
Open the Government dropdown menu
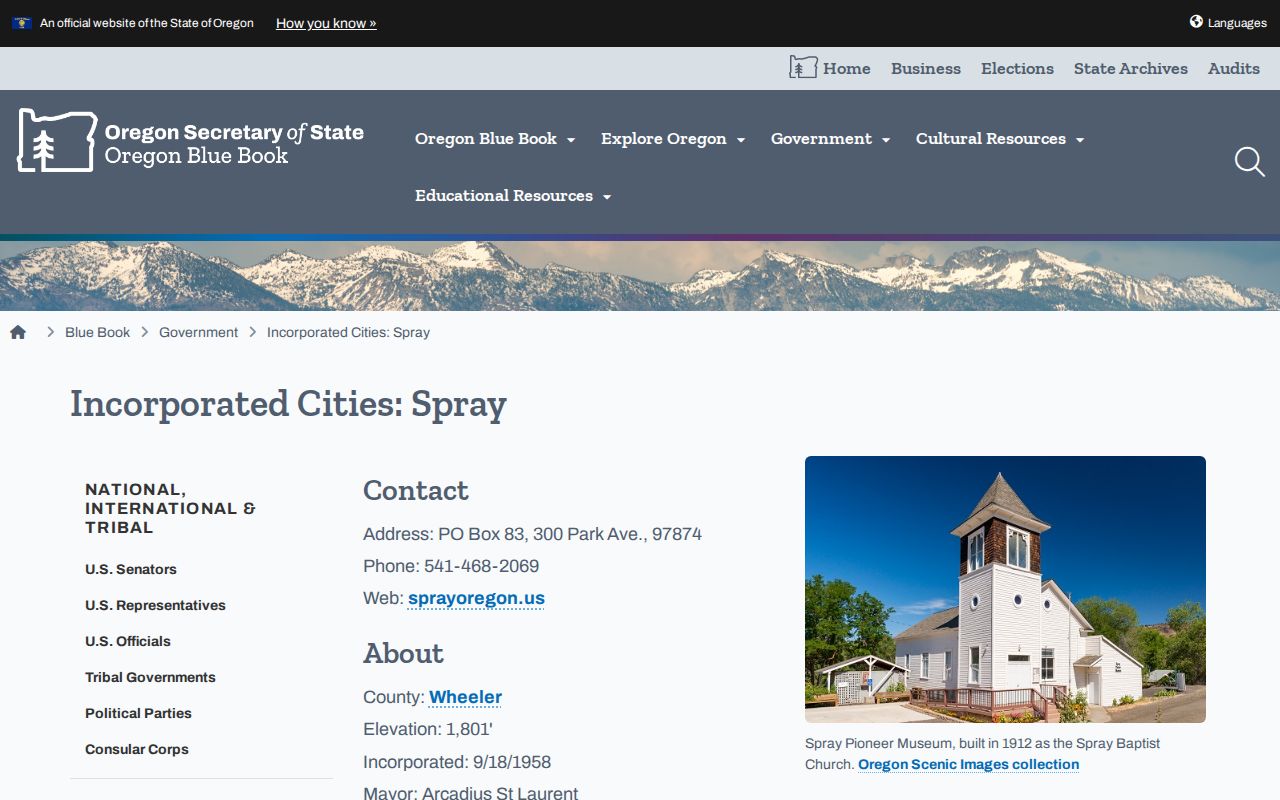click(830, 139)
